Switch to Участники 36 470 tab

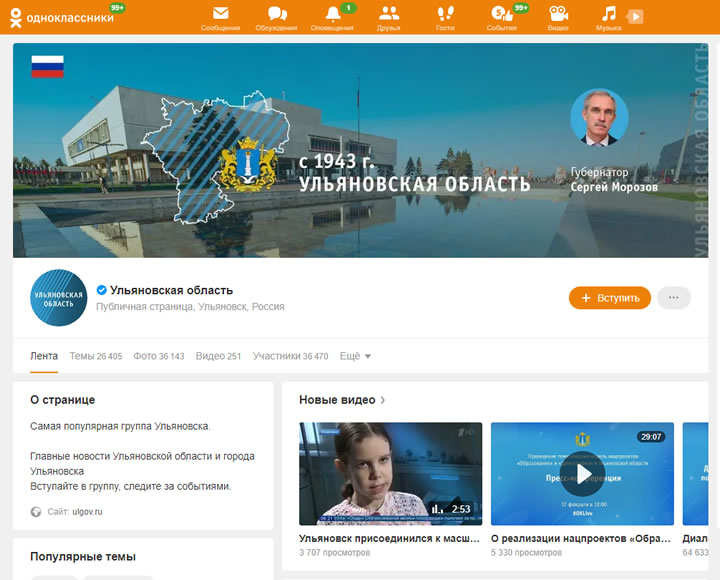(x=290, y=356)
